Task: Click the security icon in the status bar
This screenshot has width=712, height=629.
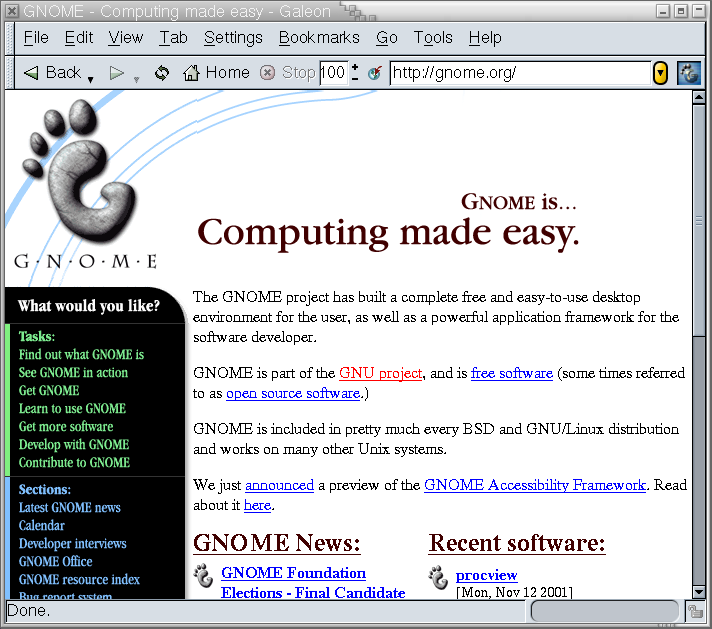Action: [x=695, y=612]
